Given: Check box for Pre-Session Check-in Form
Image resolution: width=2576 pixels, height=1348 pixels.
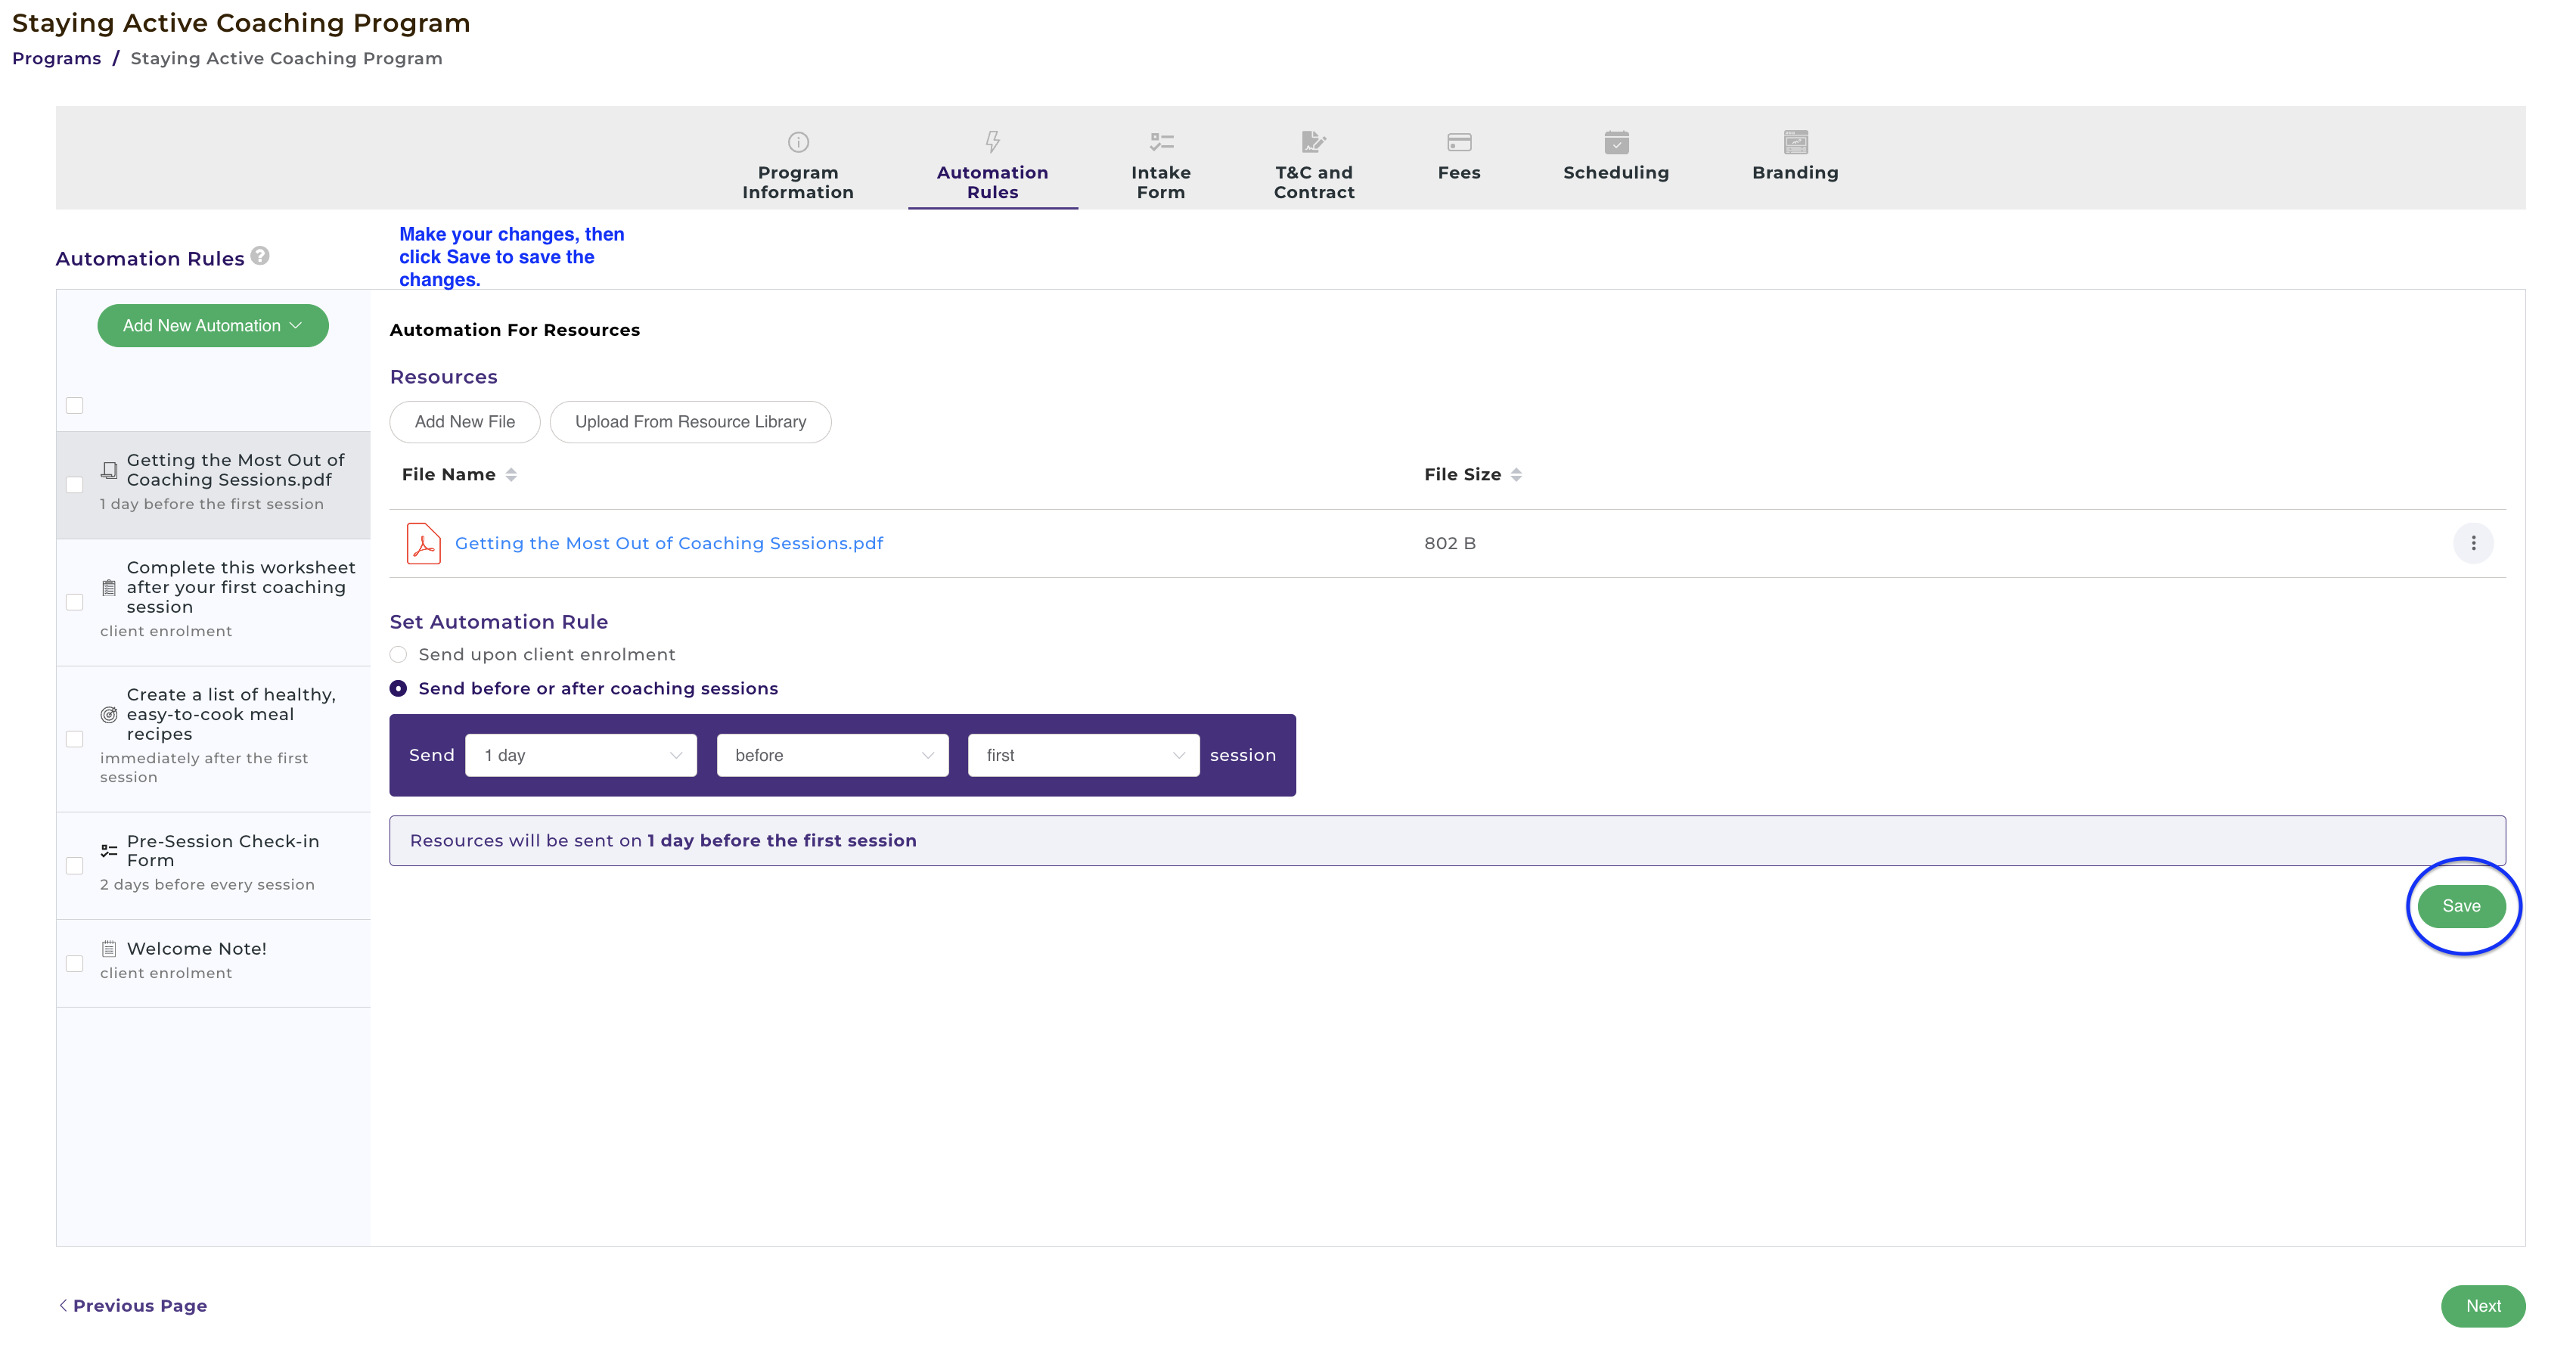Looking at the screenshot, I should [75, 866].
